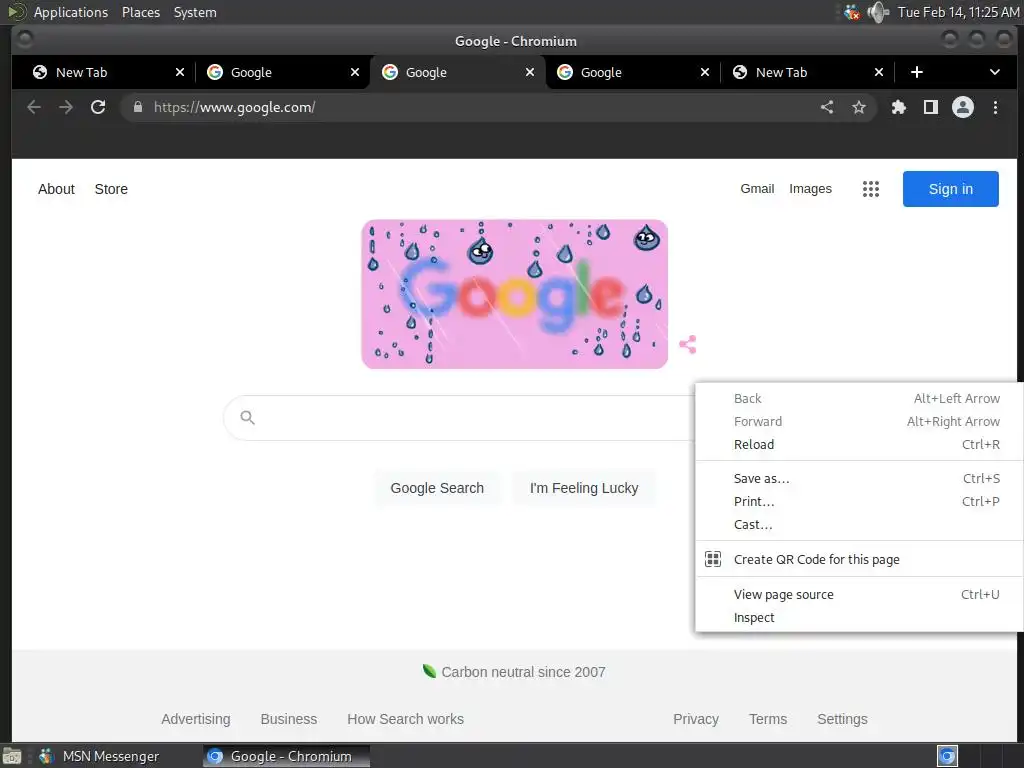Open the Terms footer link
Image resolution: width=1024 pixels, height=768 pixels.
[768, 719]
